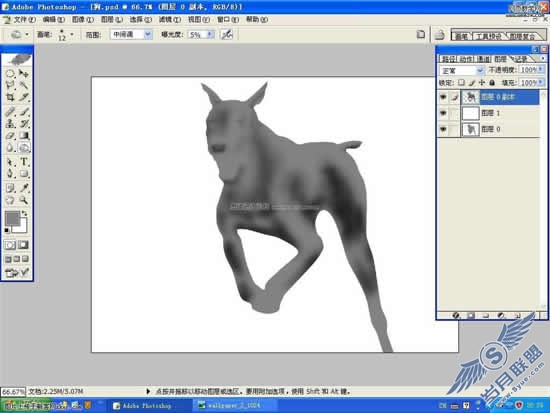Switch to Standard edit mode

point(10,245)
